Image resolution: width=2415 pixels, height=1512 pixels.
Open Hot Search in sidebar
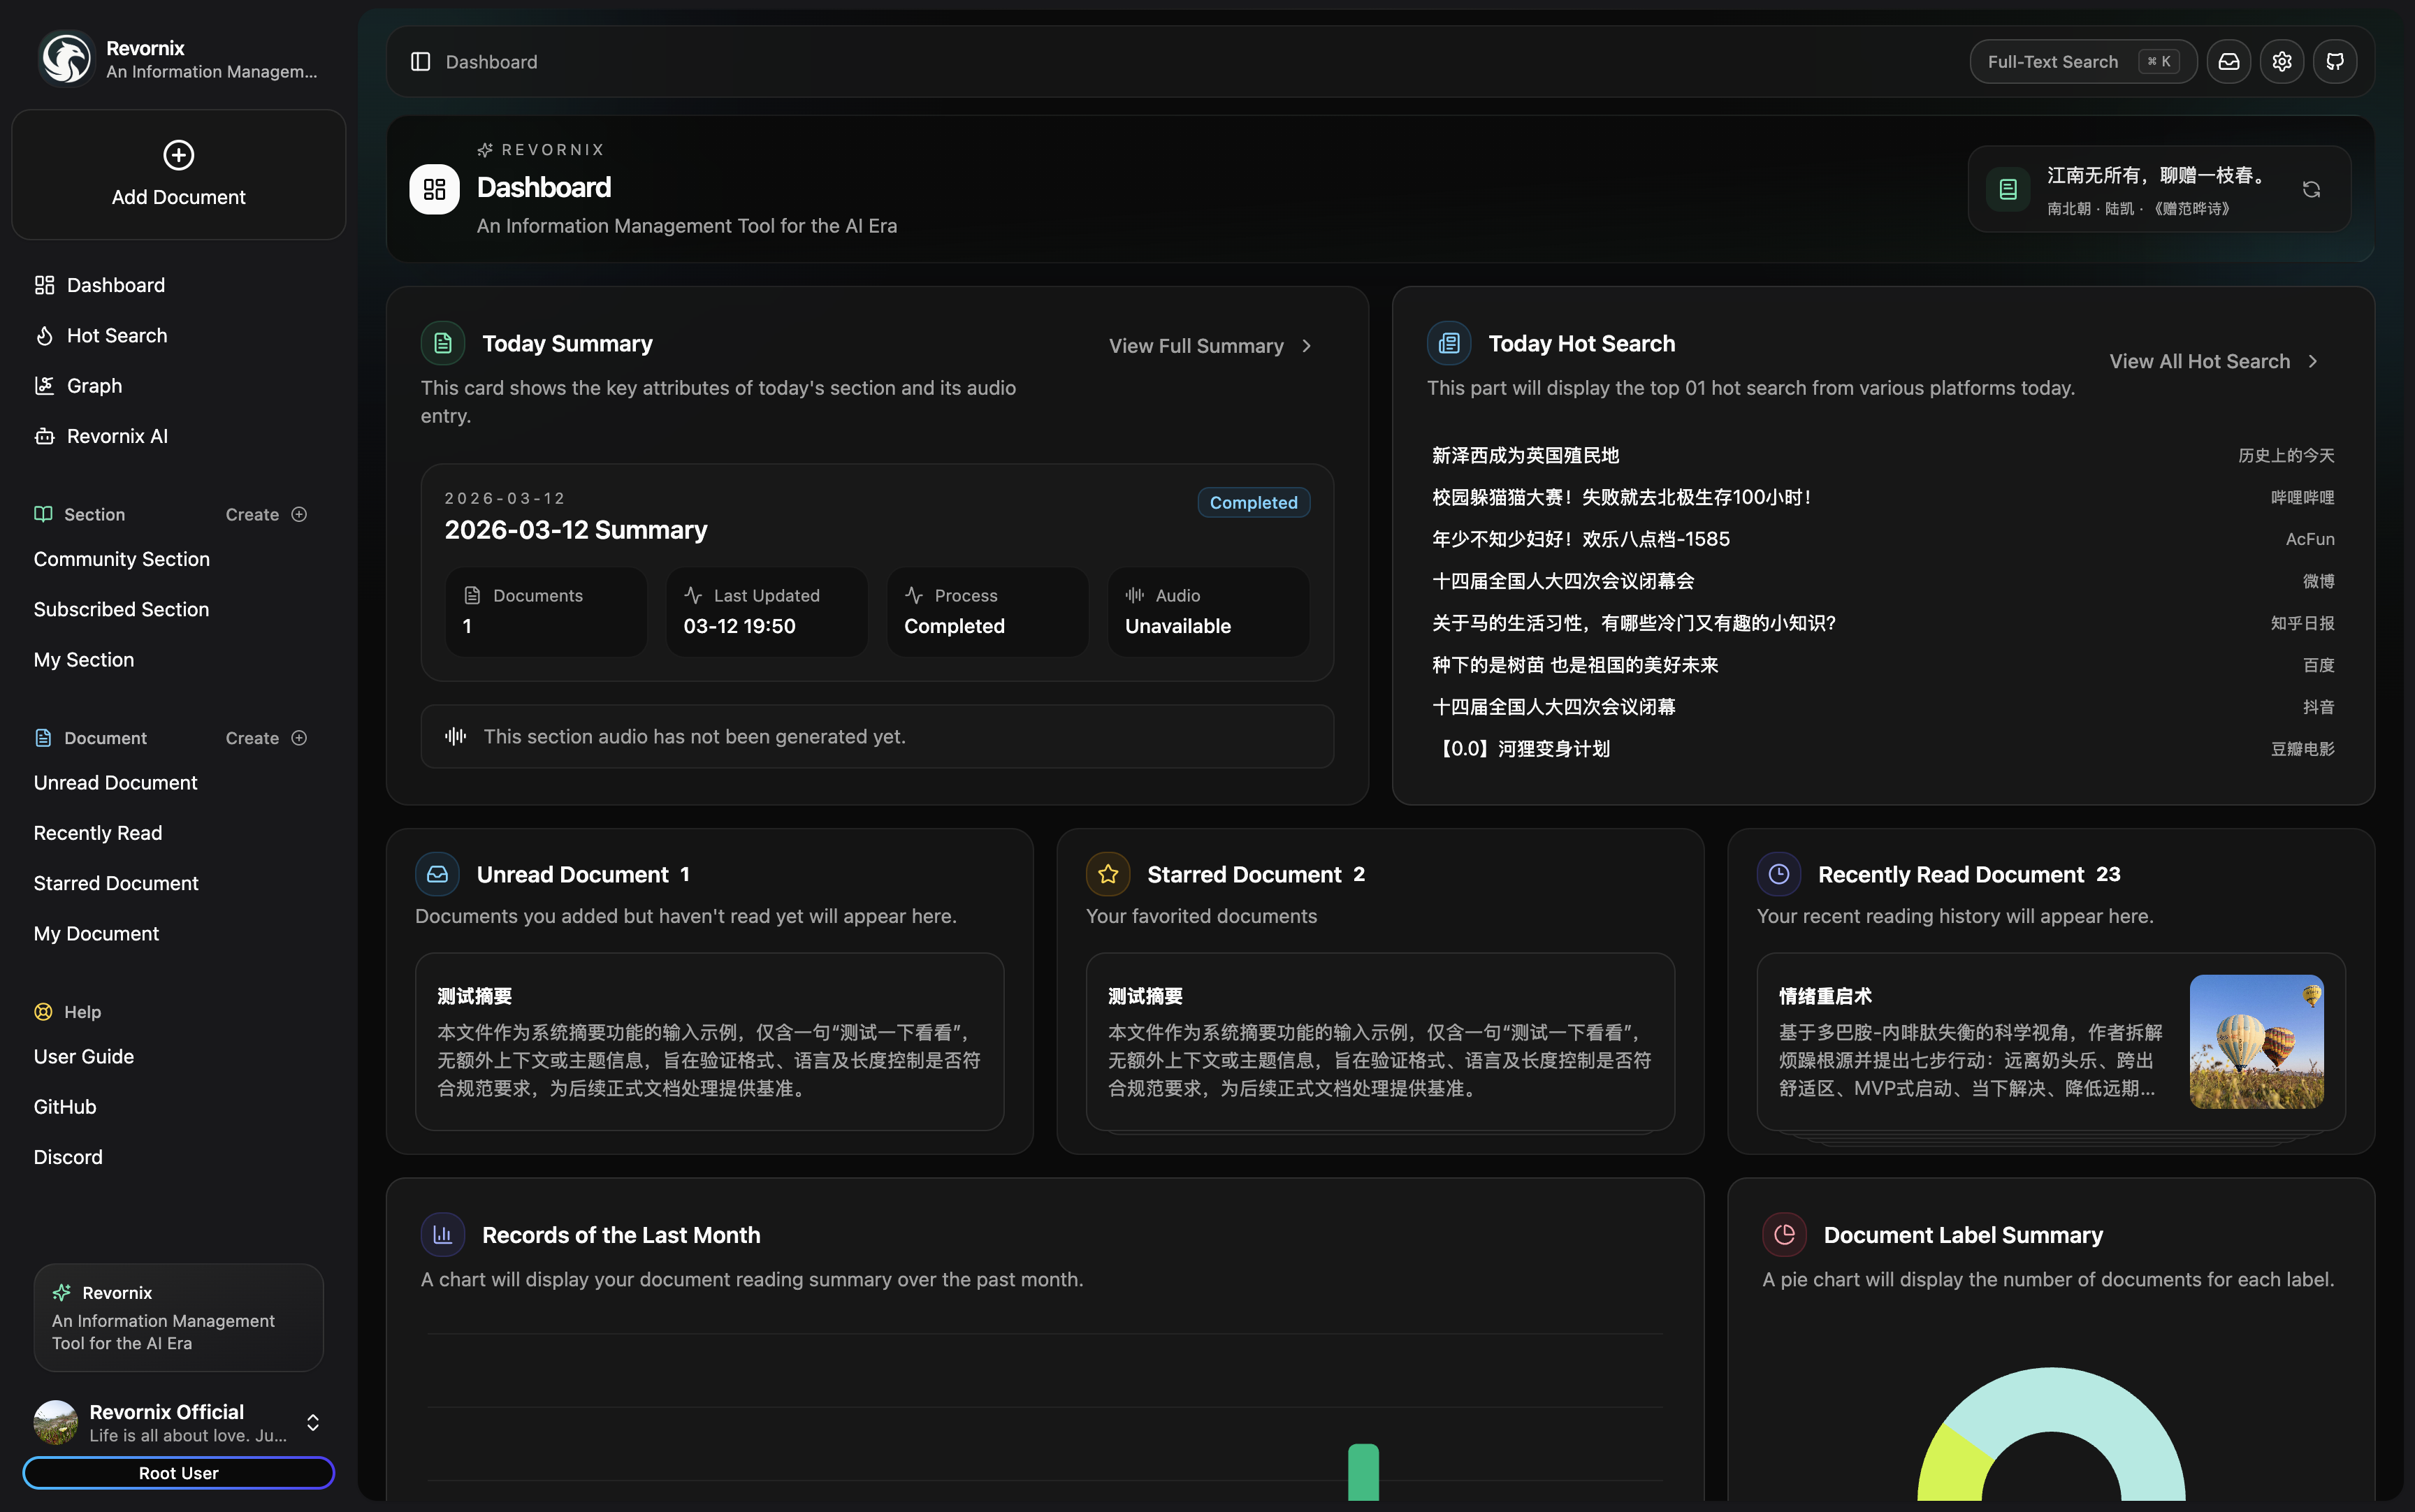116,336
